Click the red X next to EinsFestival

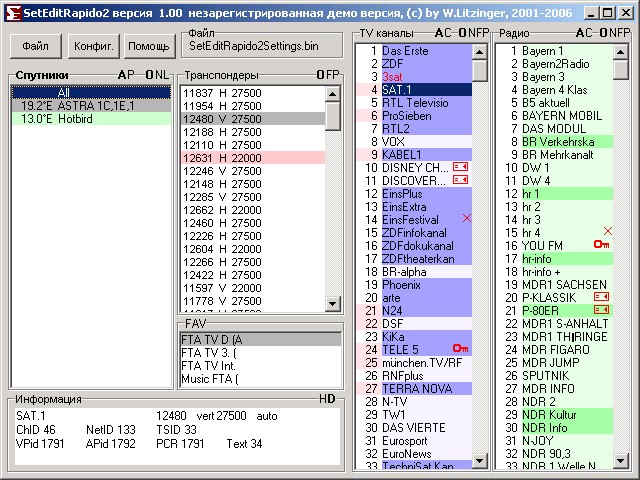466,219
